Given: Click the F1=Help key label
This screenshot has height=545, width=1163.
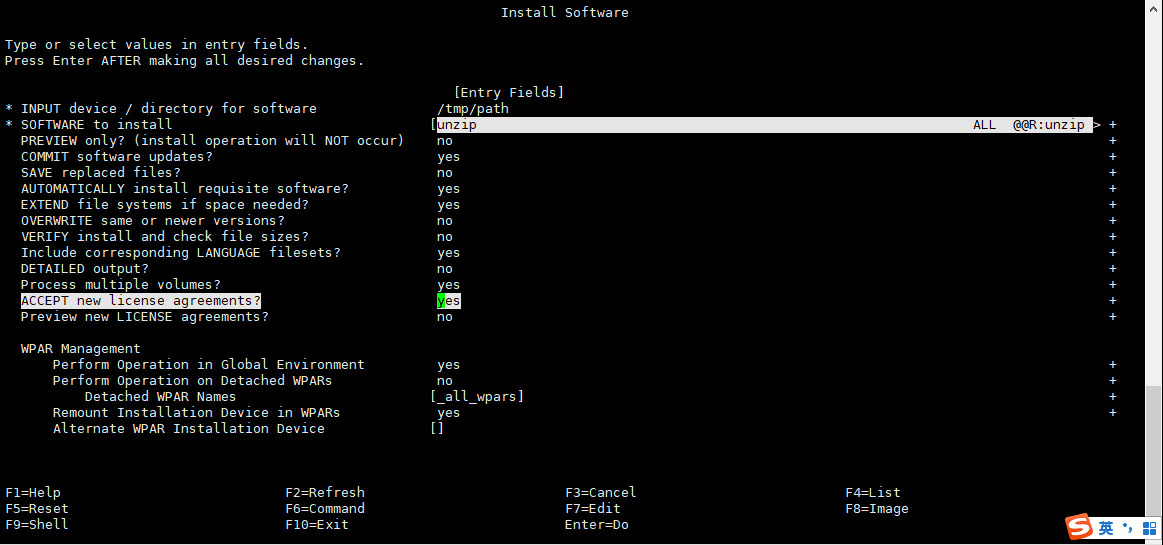Looking at the screenshot, I should point(33,492).
